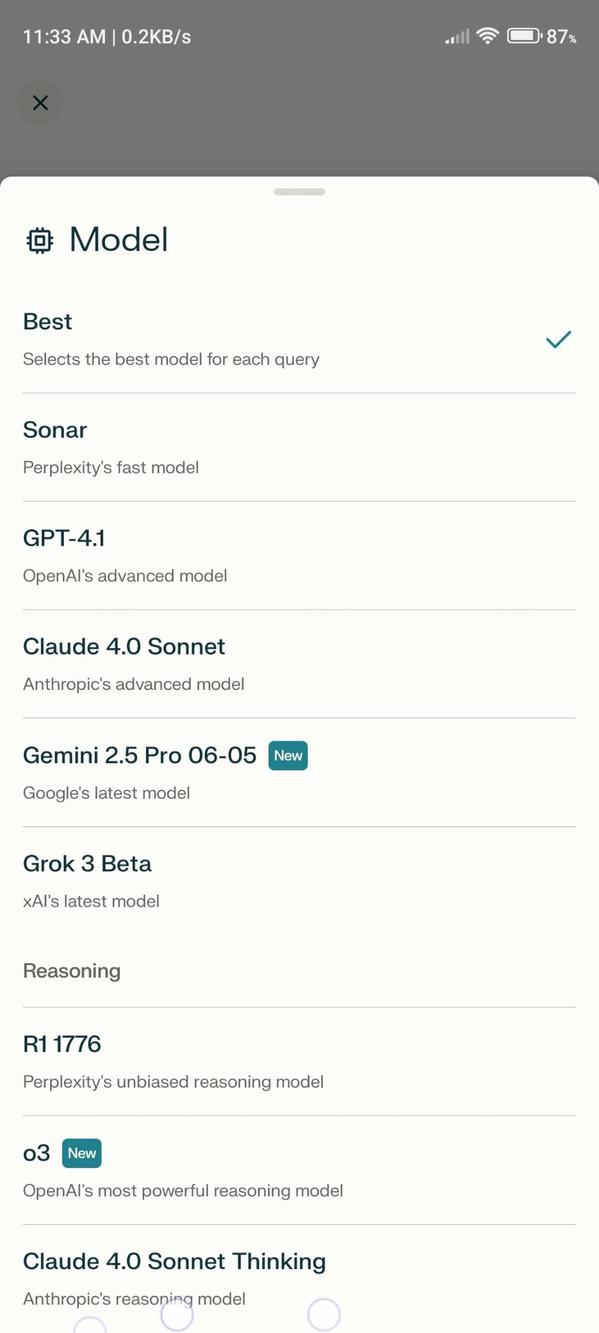Click the Model title text

click(x=119, y=239)
